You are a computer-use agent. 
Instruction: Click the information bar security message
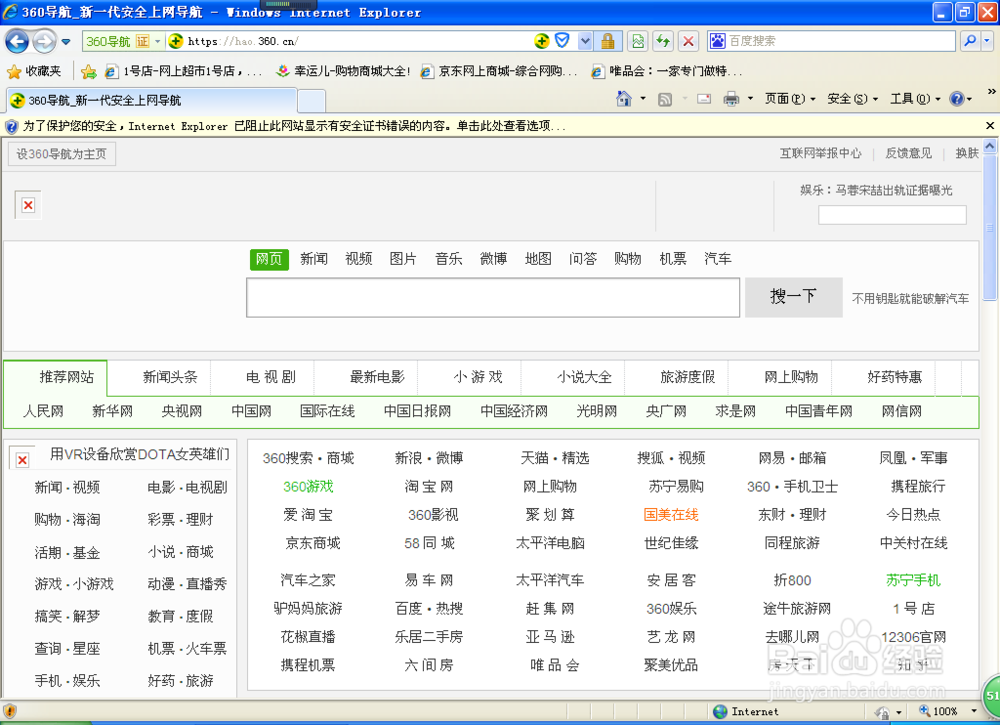point(294,126)
